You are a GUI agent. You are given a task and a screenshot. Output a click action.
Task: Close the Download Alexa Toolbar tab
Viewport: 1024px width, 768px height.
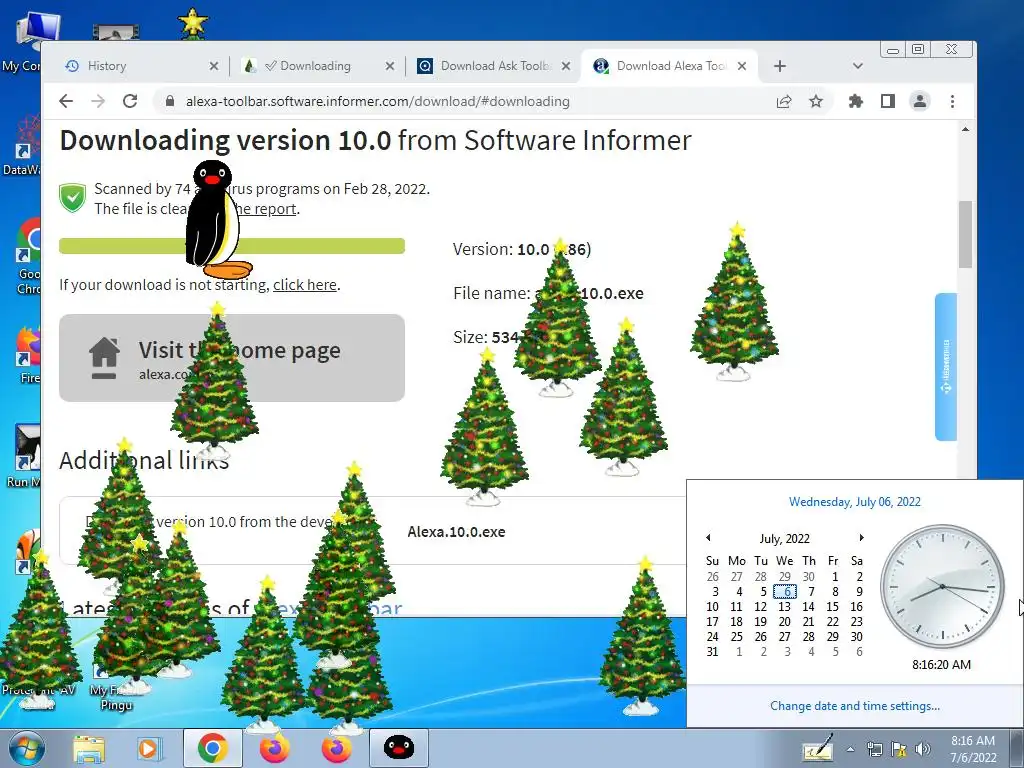742,66
